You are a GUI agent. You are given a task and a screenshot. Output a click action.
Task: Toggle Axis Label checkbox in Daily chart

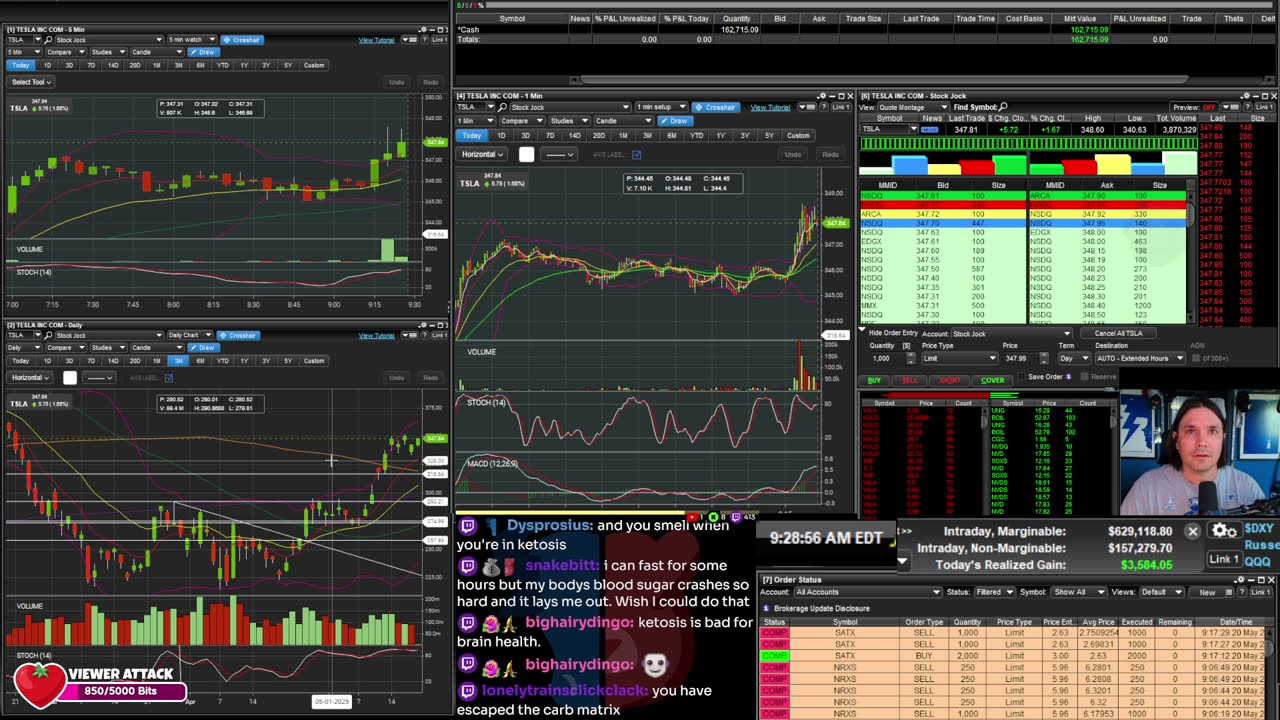tap(169, 378)
